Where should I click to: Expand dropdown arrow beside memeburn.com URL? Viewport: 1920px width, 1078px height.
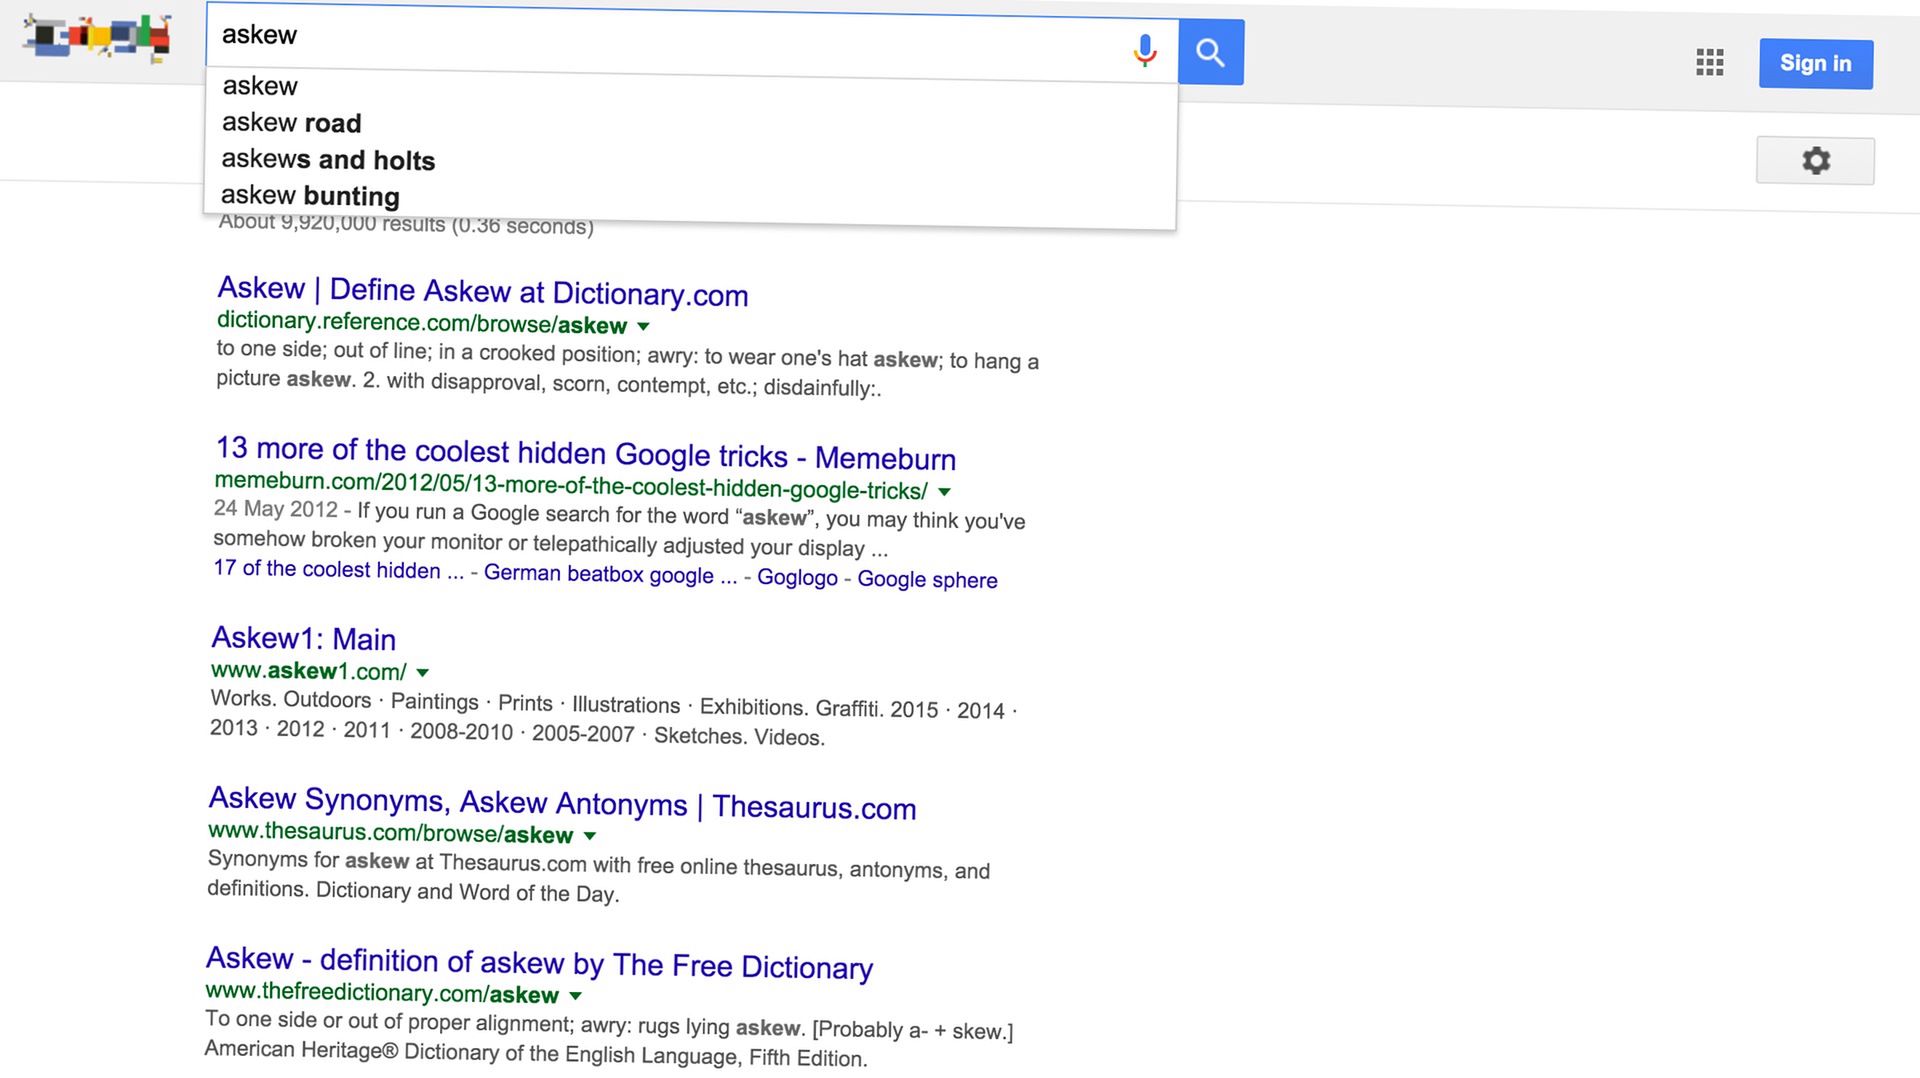click(x=944, y=491)
